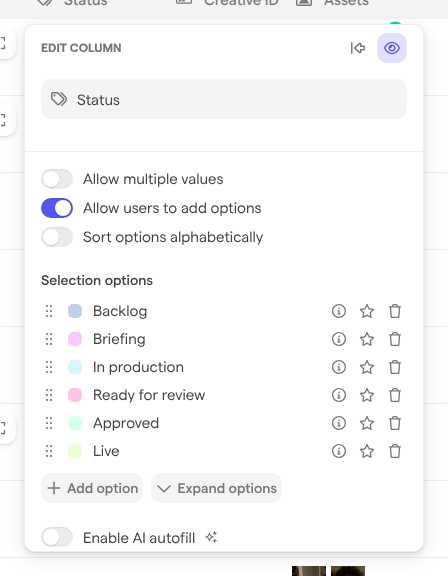448x576 pixels.
Task: Turn on Sort options alphabetically
Action: coord(57,237)
